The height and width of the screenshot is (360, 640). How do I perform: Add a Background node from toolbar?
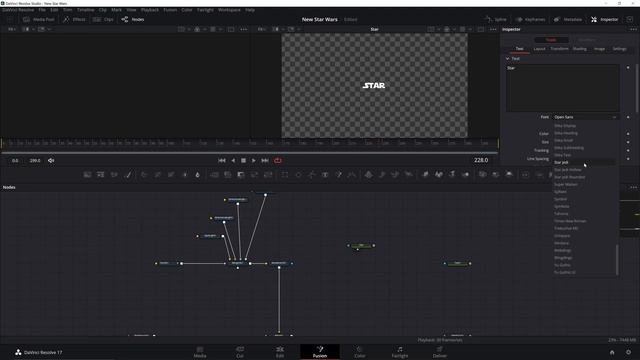point(87,175)
